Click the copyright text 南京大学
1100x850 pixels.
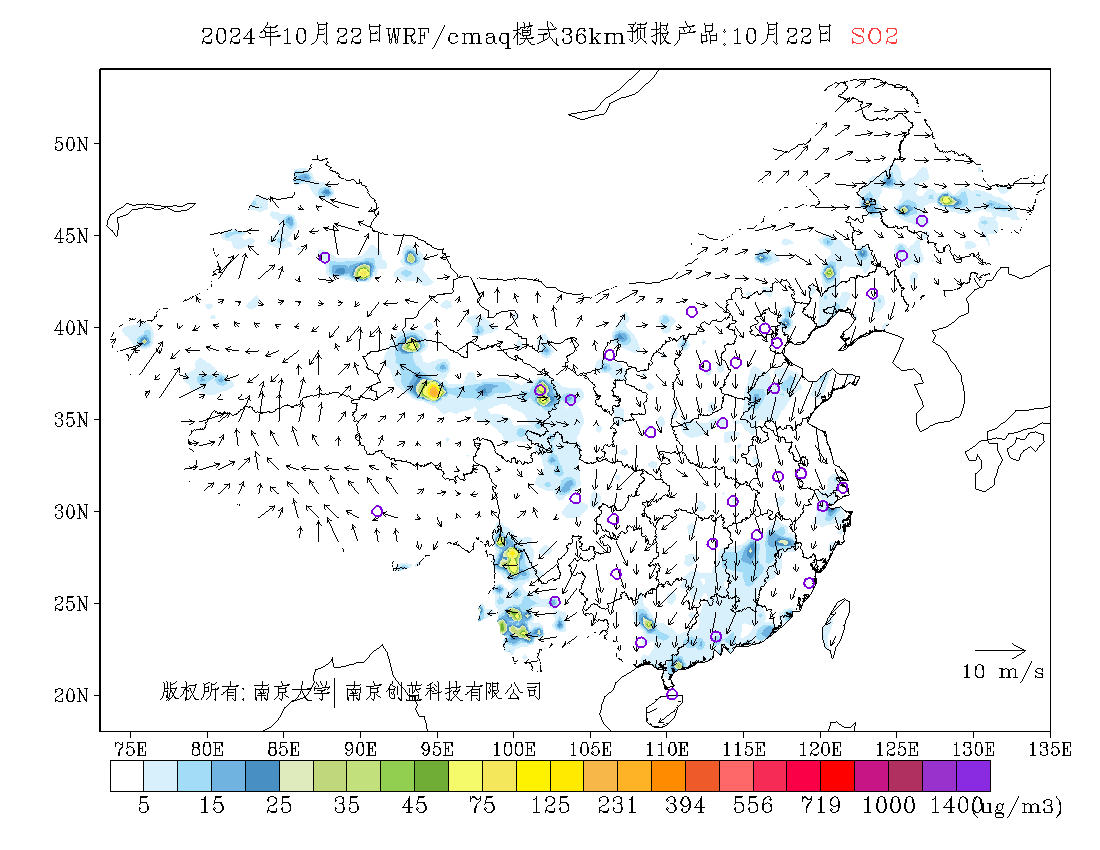coord(291,692)
